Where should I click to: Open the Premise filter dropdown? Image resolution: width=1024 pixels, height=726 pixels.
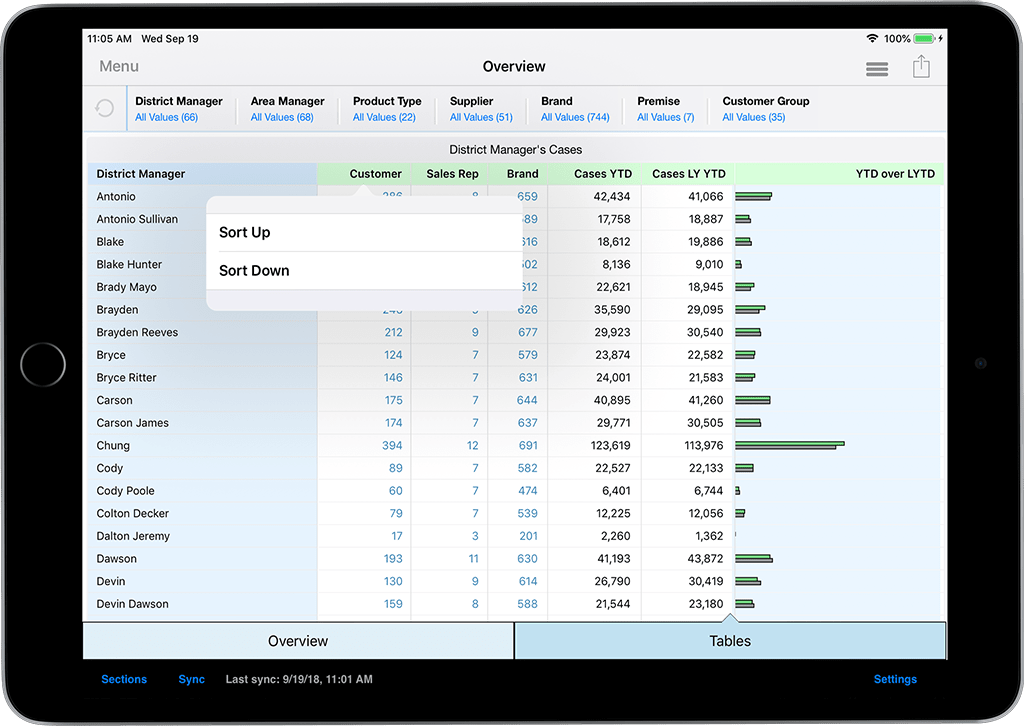(x=665, y=109)
